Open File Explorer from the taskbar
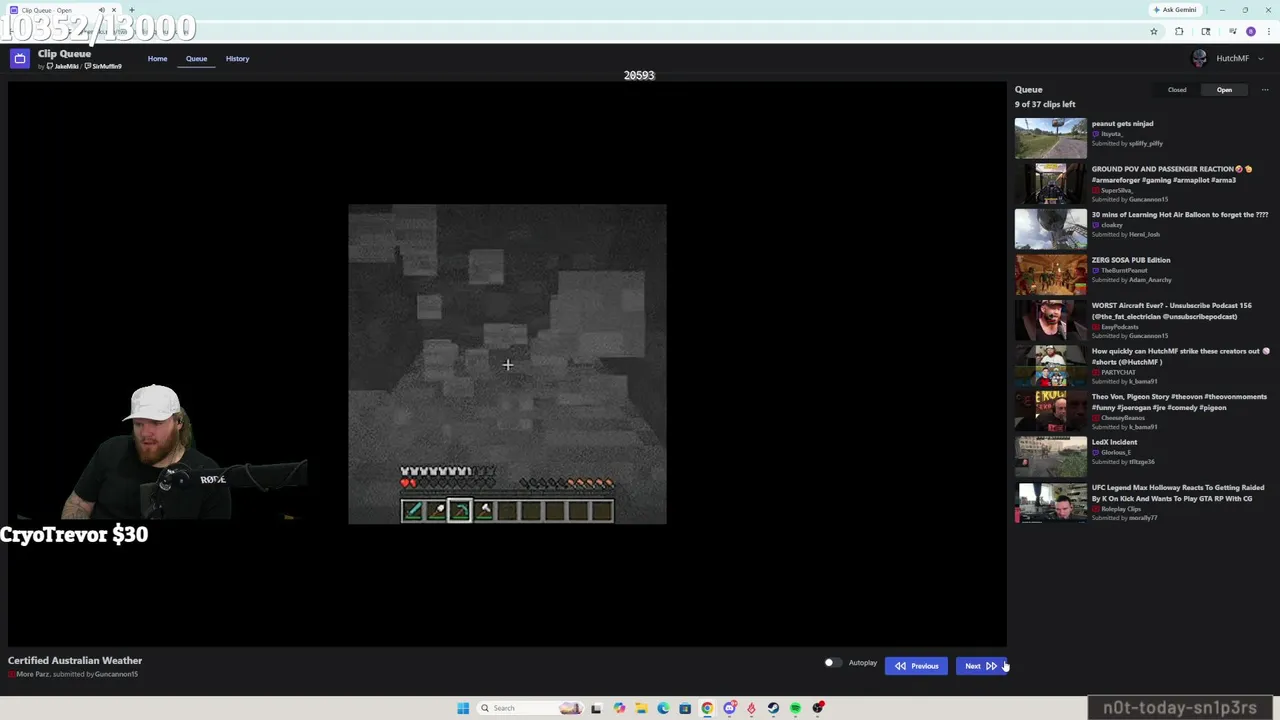This screenshot has height=720, width=1280. point(641,708)
